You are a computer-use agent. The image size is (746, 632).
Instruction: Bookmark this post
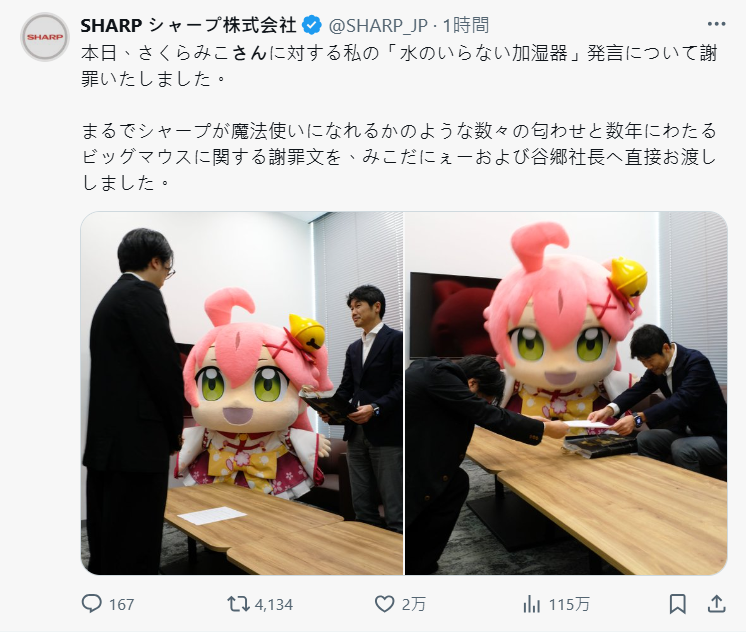[x=677, y=604]
